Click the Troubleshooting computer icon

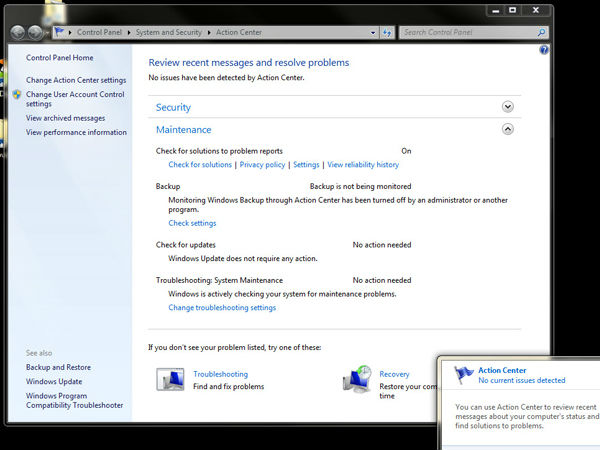170,380
